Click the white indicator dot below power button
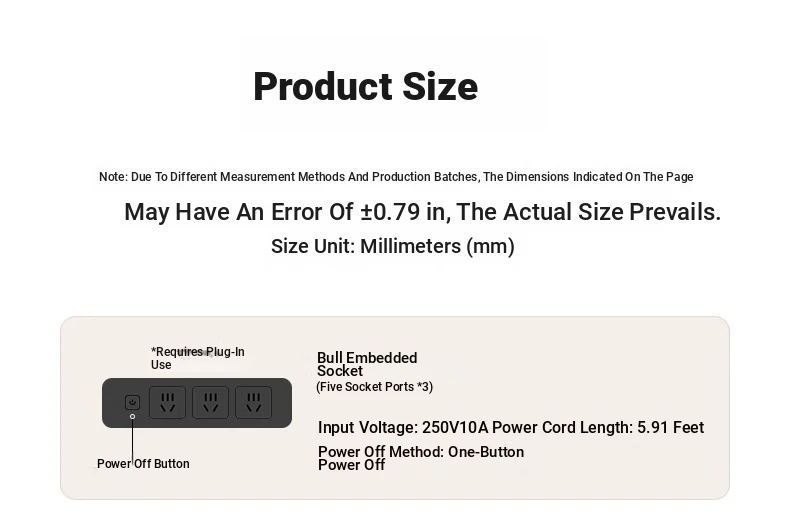This screenshot has height=521, width=790. coord(133,417)
